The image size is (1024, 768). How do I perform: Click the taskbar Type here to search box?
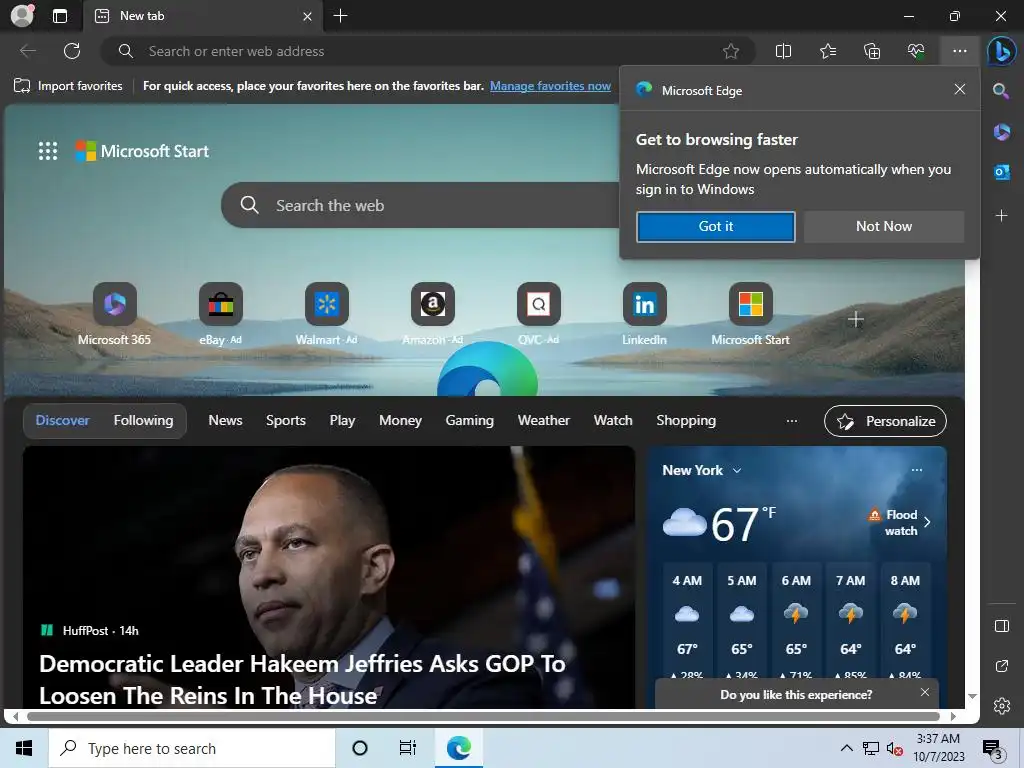(x=192, y=748)
